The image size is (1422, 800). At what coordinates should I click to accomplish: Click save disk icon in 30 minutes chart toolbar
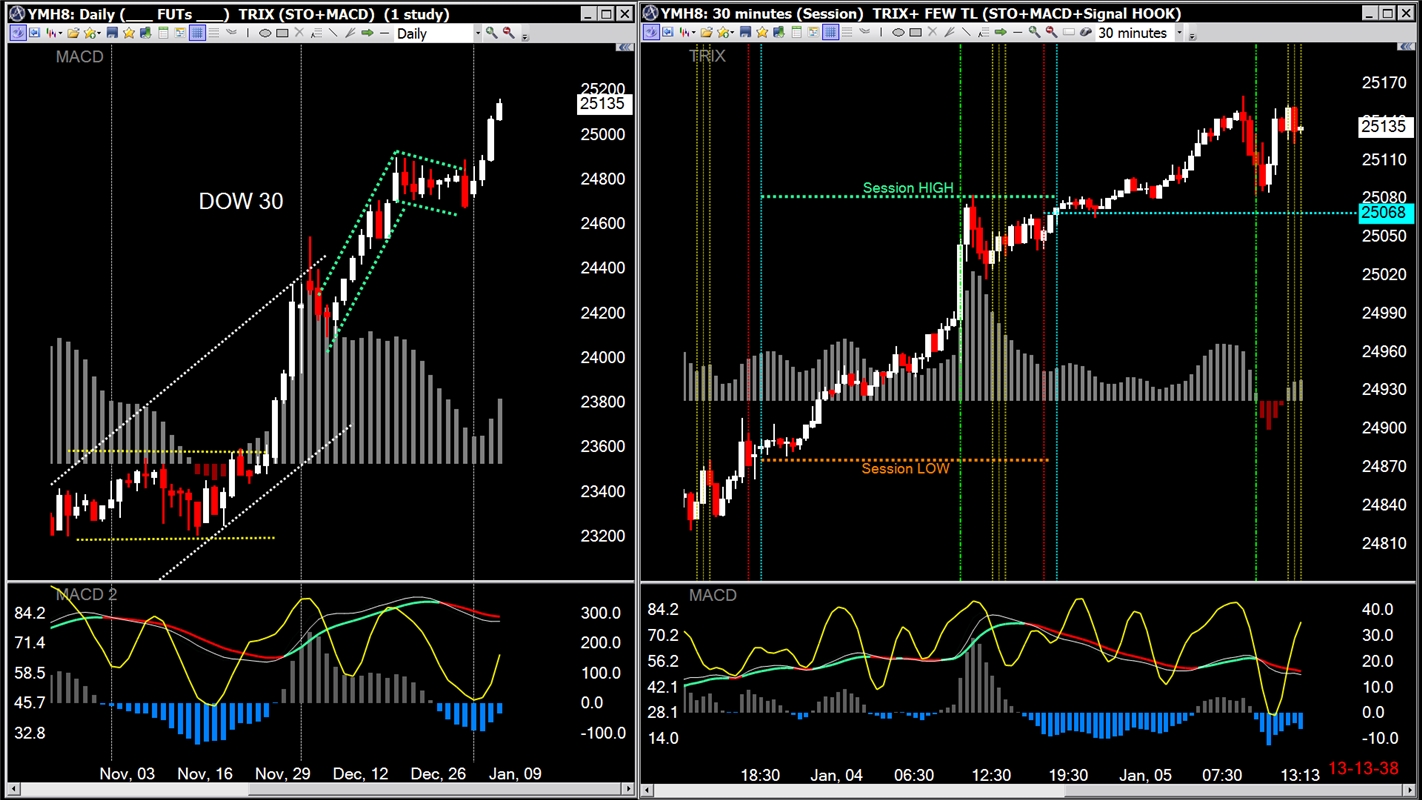(x=745, y=33)
